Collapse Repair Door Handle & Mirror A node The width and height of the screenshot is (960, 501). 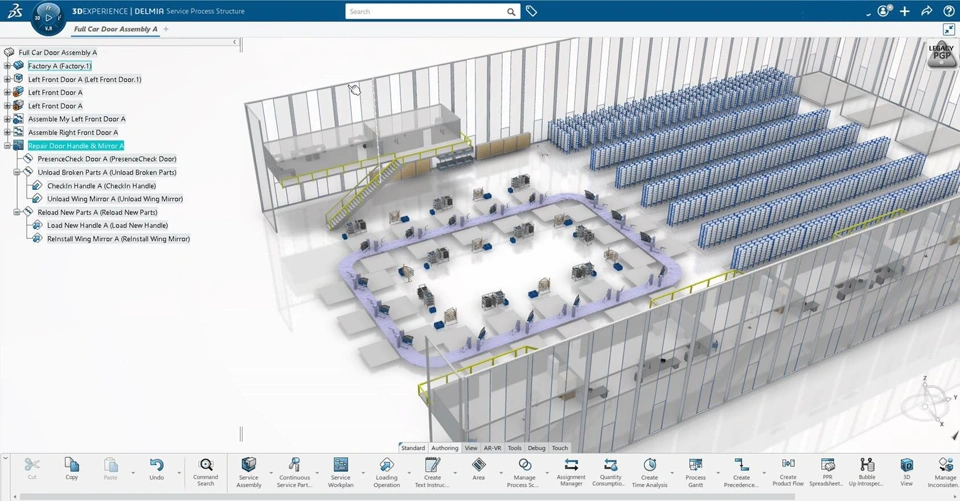(7, 146)
